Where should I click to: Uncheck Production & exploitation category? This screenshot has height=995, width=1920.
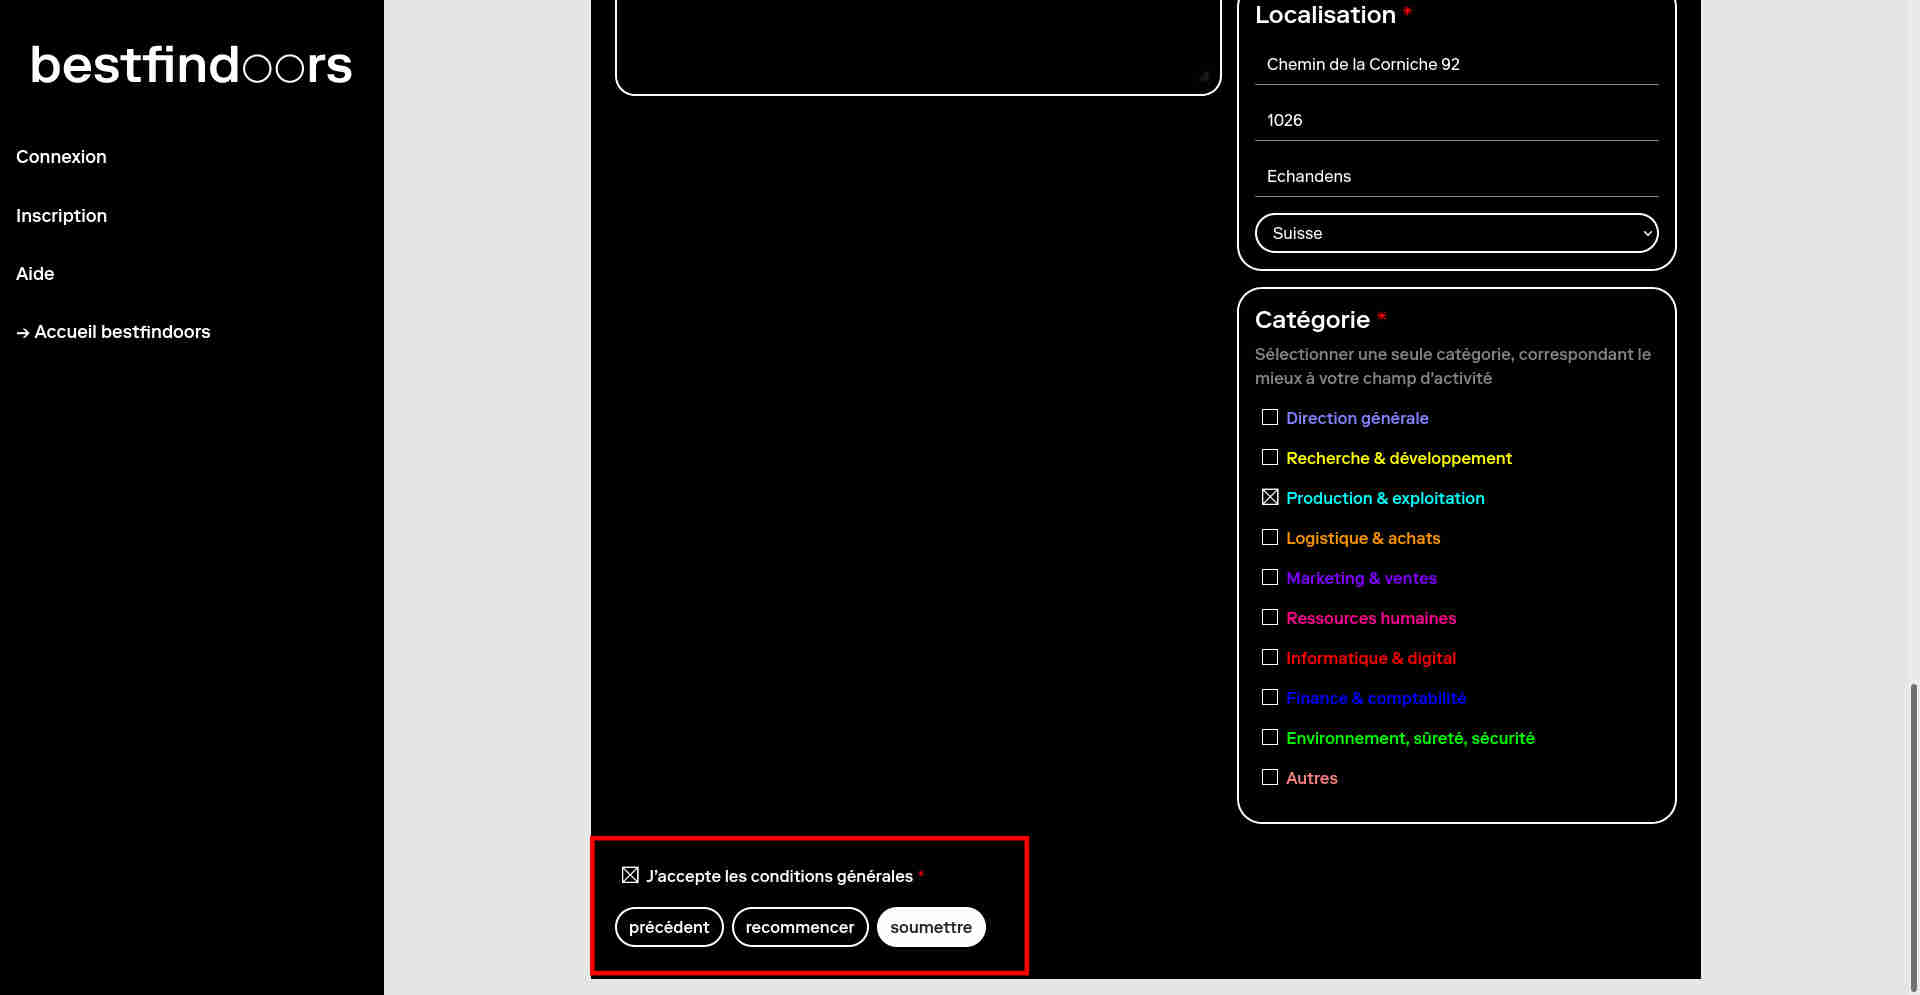tap(1270, 497)
